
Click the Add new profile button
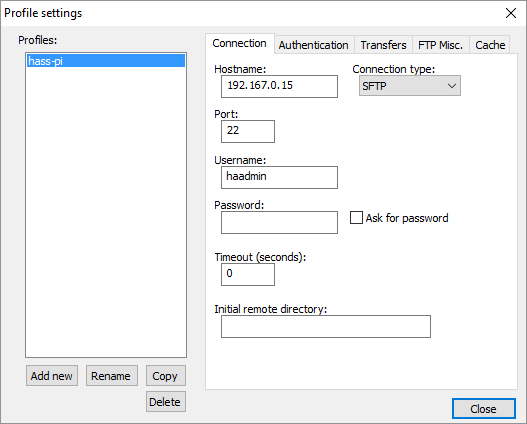[x=52, y=376]
